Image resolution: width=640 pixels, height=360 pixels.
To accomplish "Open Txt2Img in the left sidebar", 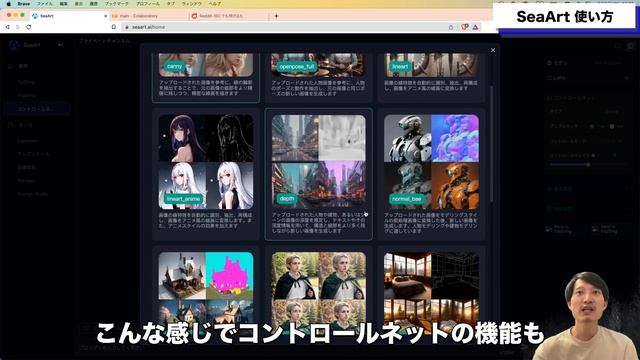I will (x=26, y=82).
